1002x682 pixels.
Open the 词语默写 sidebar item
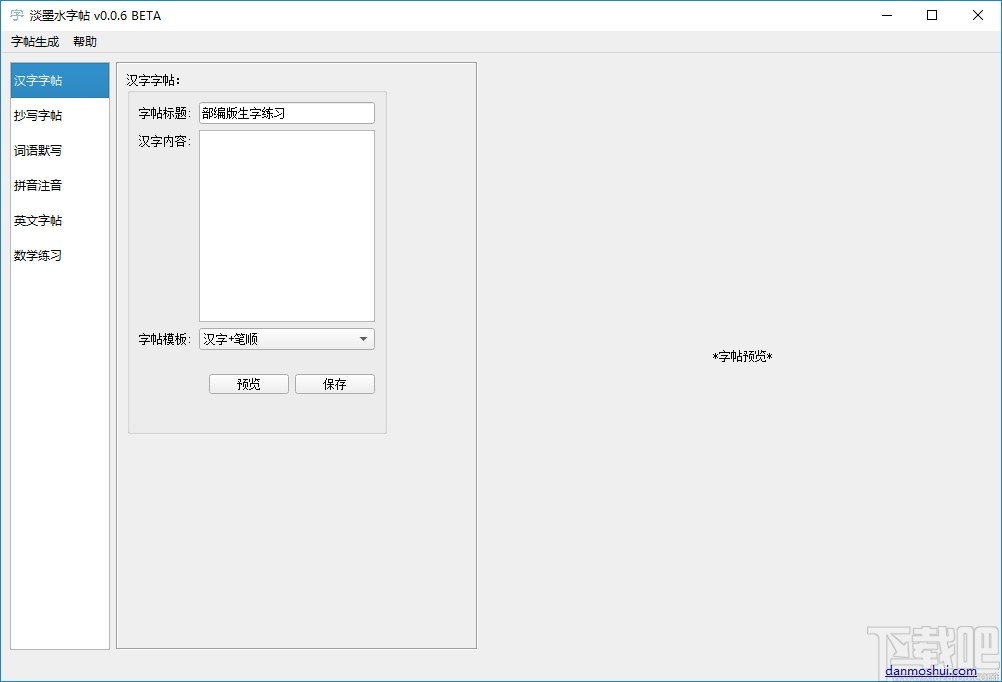click(x=60, y=151)
